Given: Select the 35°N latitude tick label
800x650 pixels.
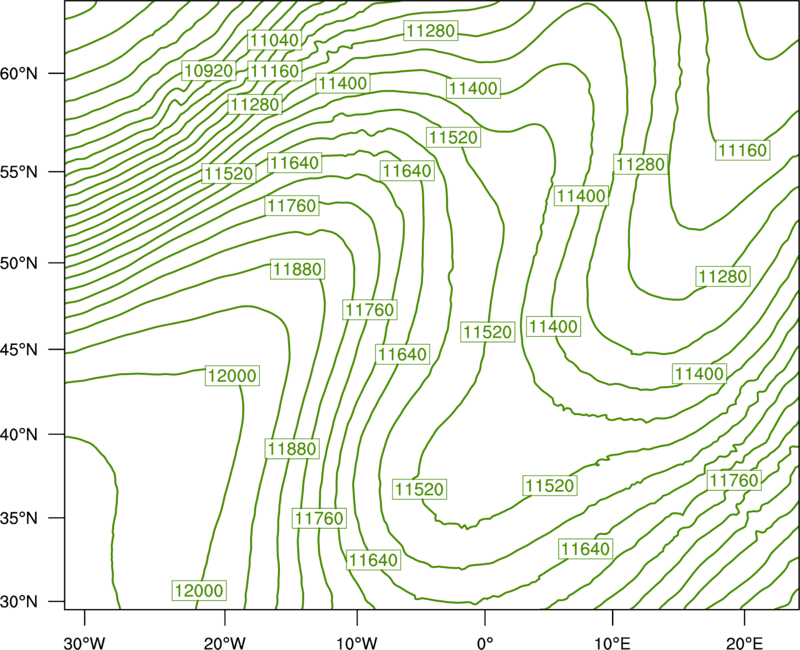Looking at the screenshot, I should (x=21, y=518).
